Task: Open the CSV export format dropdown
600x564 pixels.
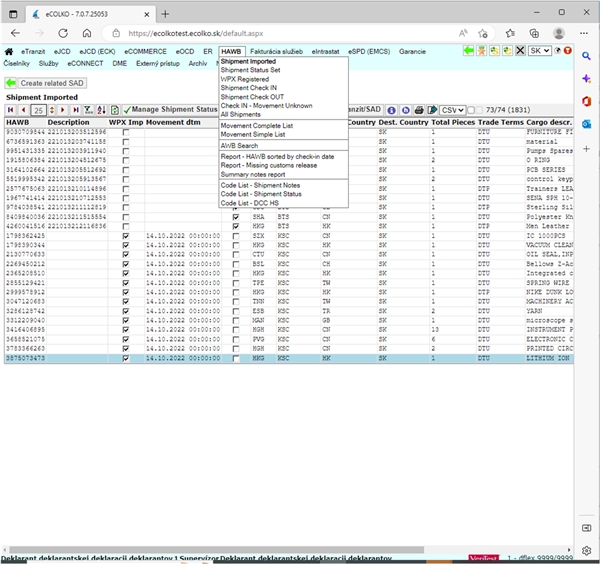Action: click(452, 110)
